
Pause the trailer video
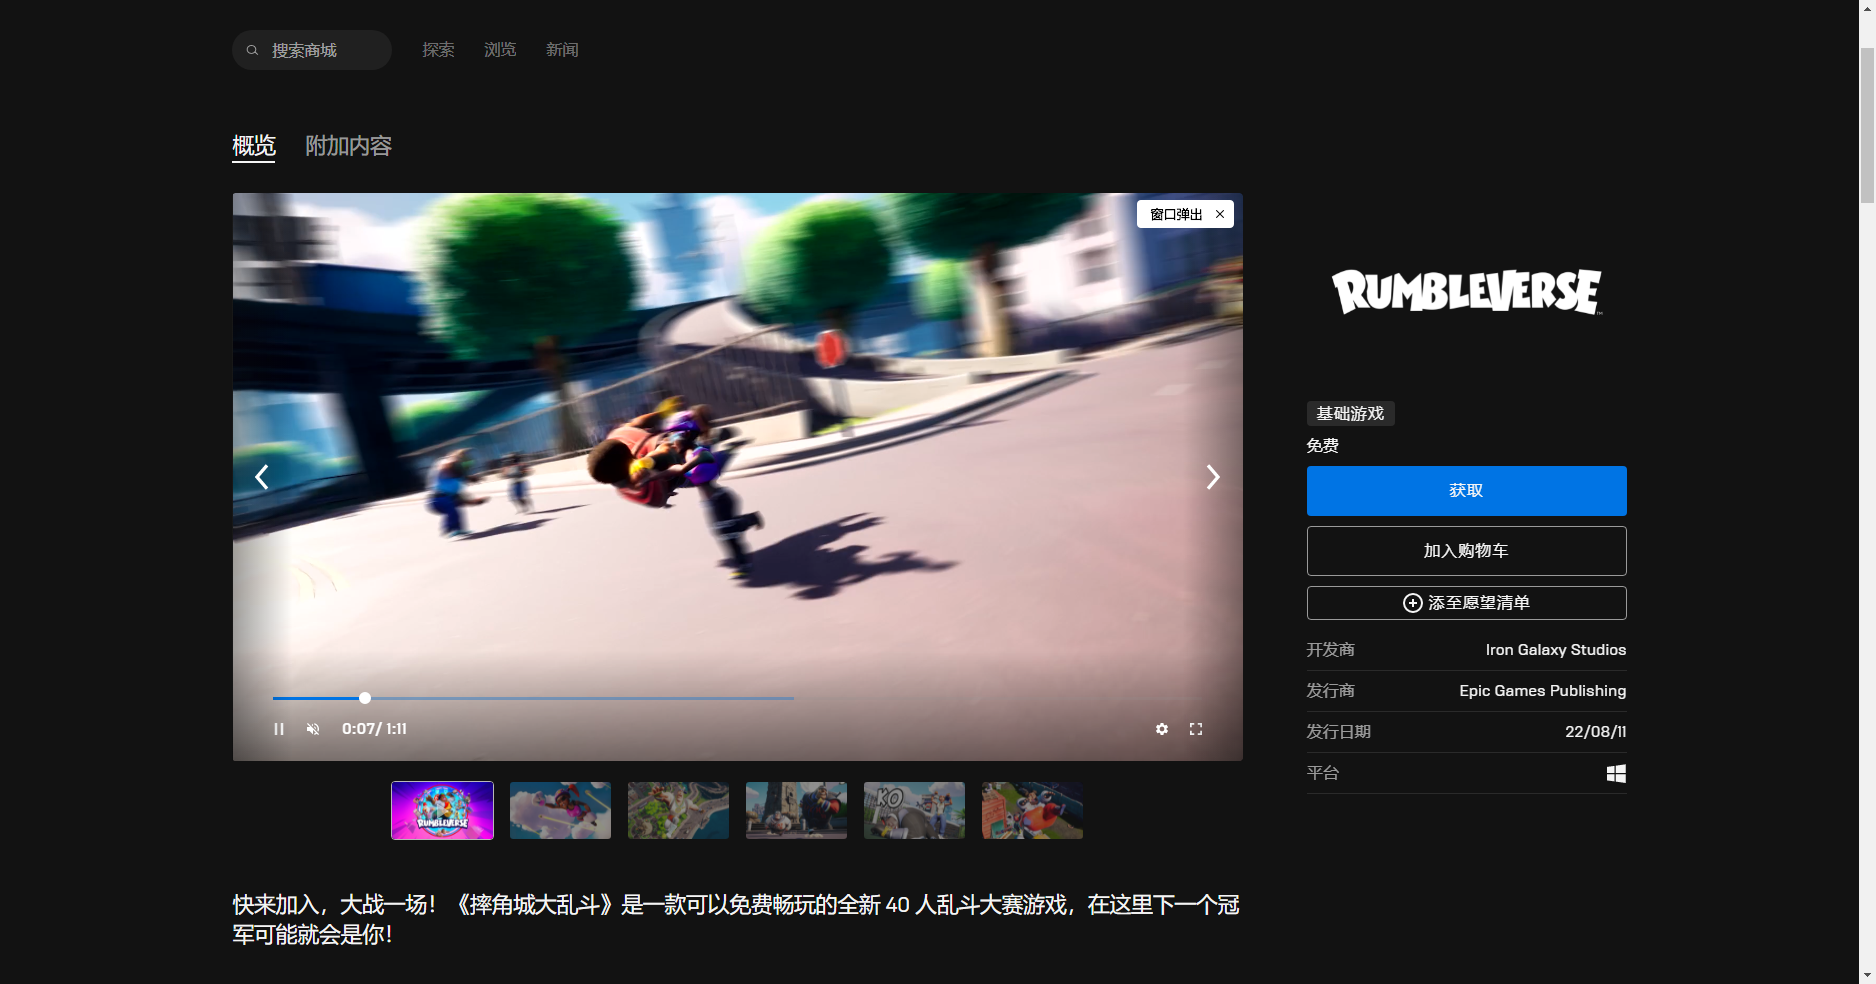(x=279, y=729)
